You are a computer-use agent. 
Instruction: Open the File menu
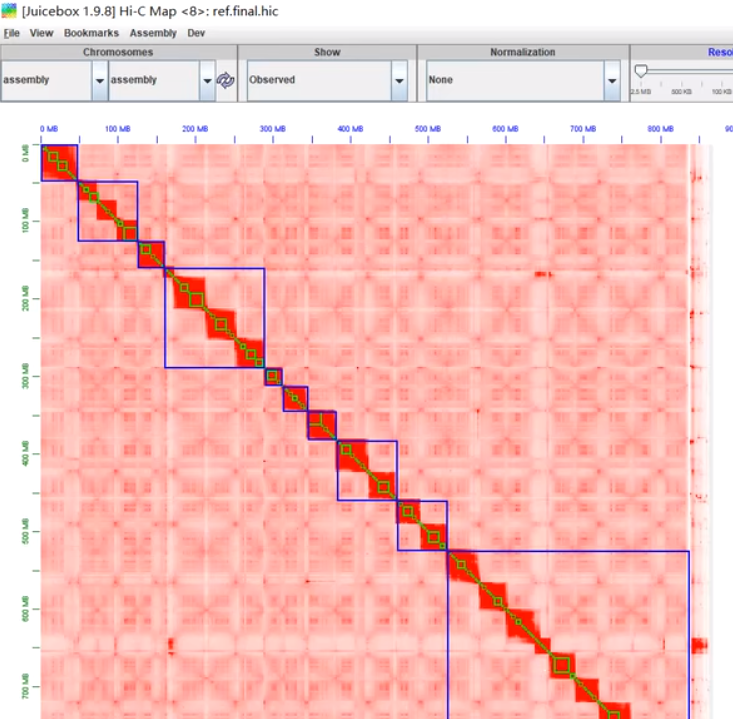[12, 33]
